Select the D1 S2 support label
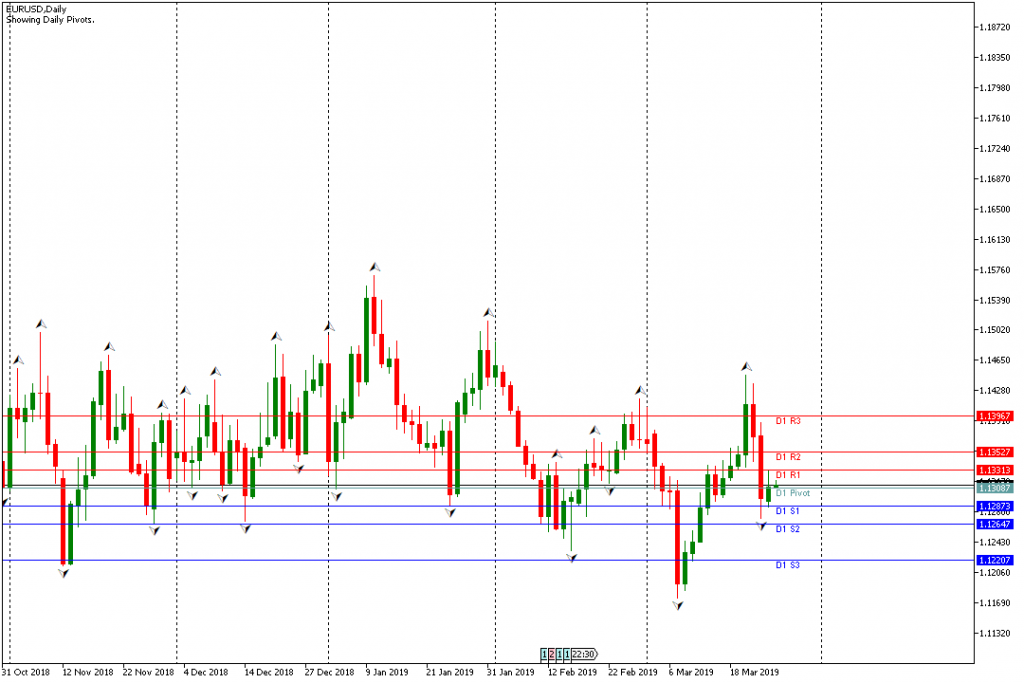Image resolution: width=1024 pixels, height=683 pixels. [x=787, y=528]
